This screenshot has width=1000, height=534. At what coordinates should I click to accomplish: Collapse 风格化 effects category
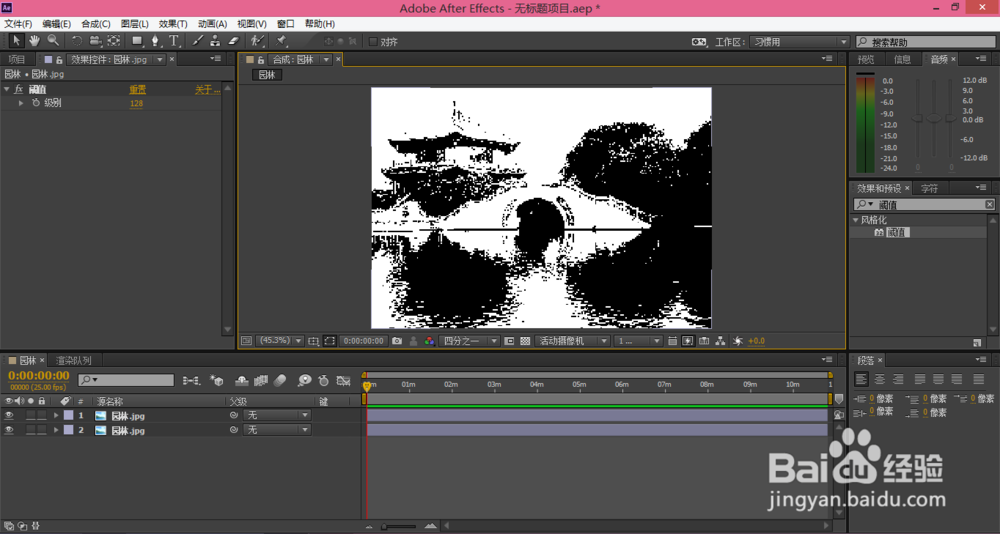click(x=856, y=220)
